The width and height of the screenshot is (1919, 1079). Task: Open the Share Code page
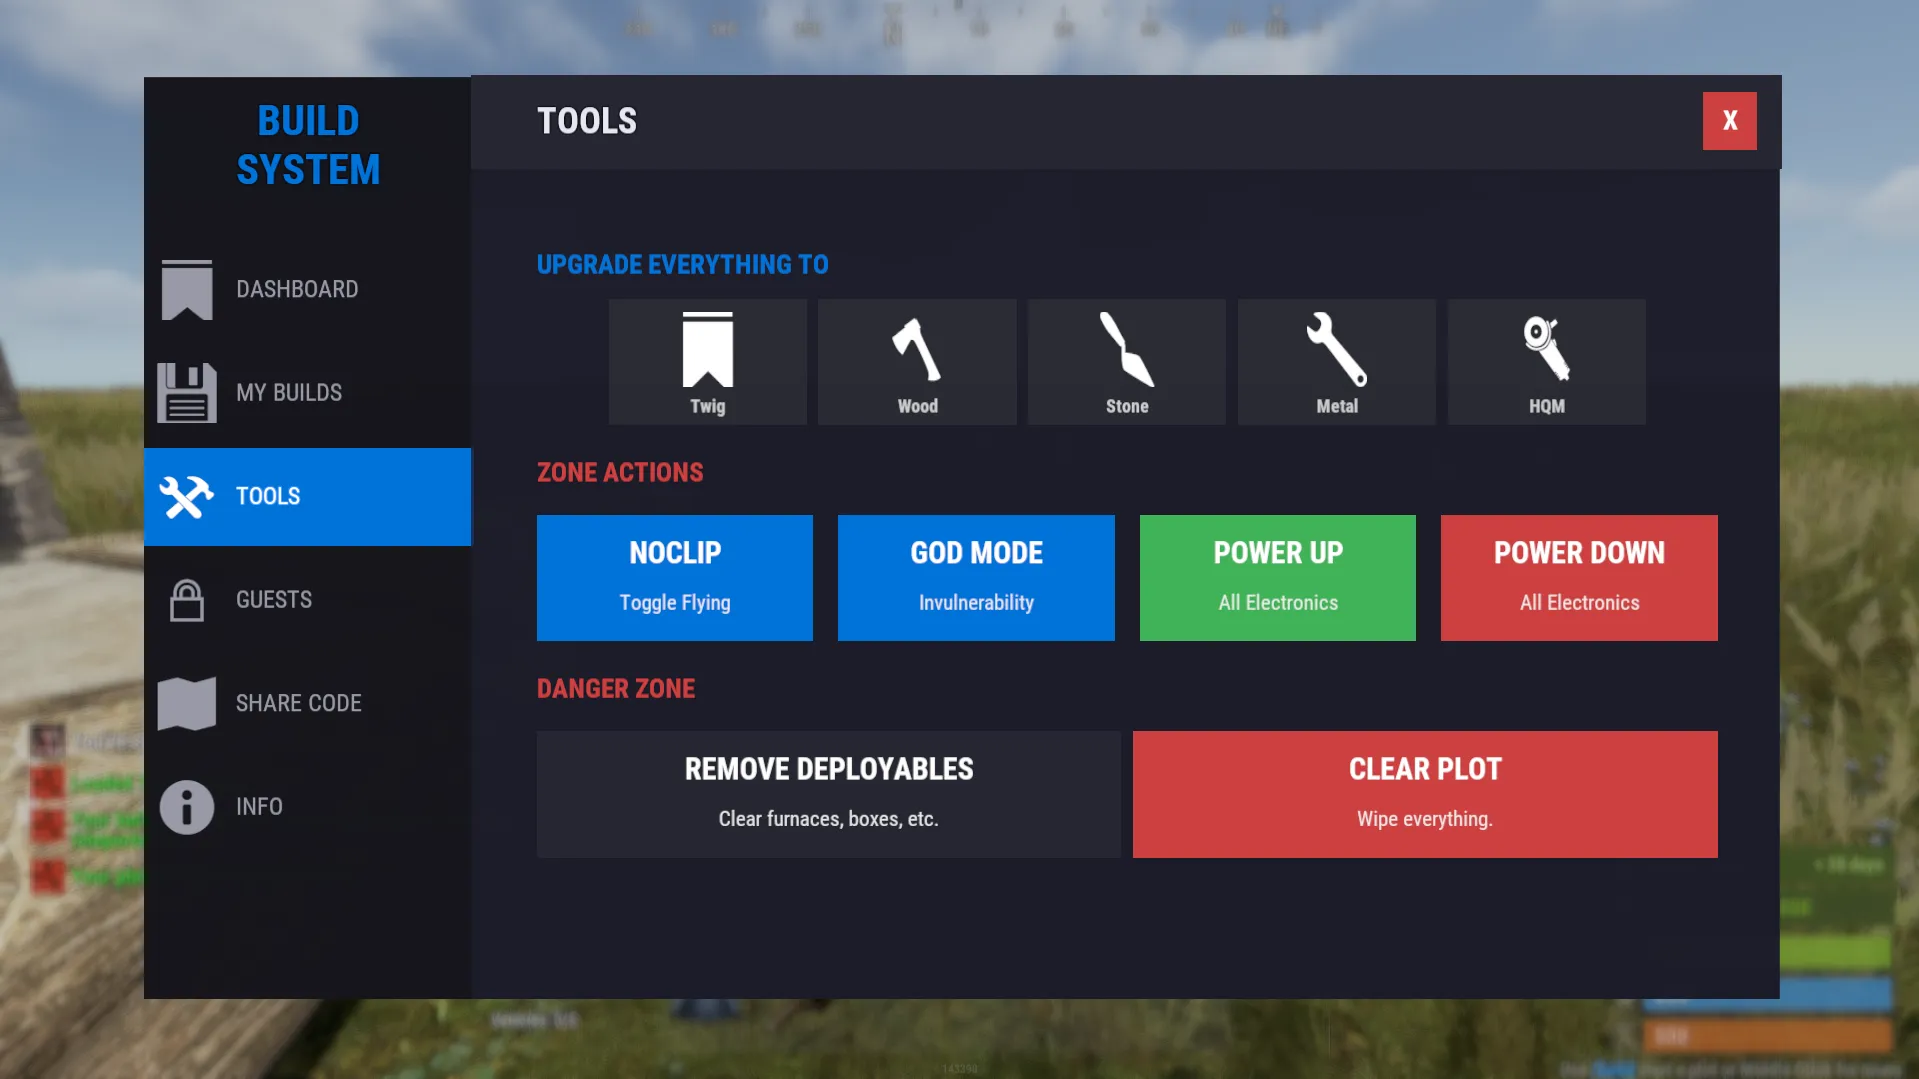pyautogui.click(x=308, y=704)
